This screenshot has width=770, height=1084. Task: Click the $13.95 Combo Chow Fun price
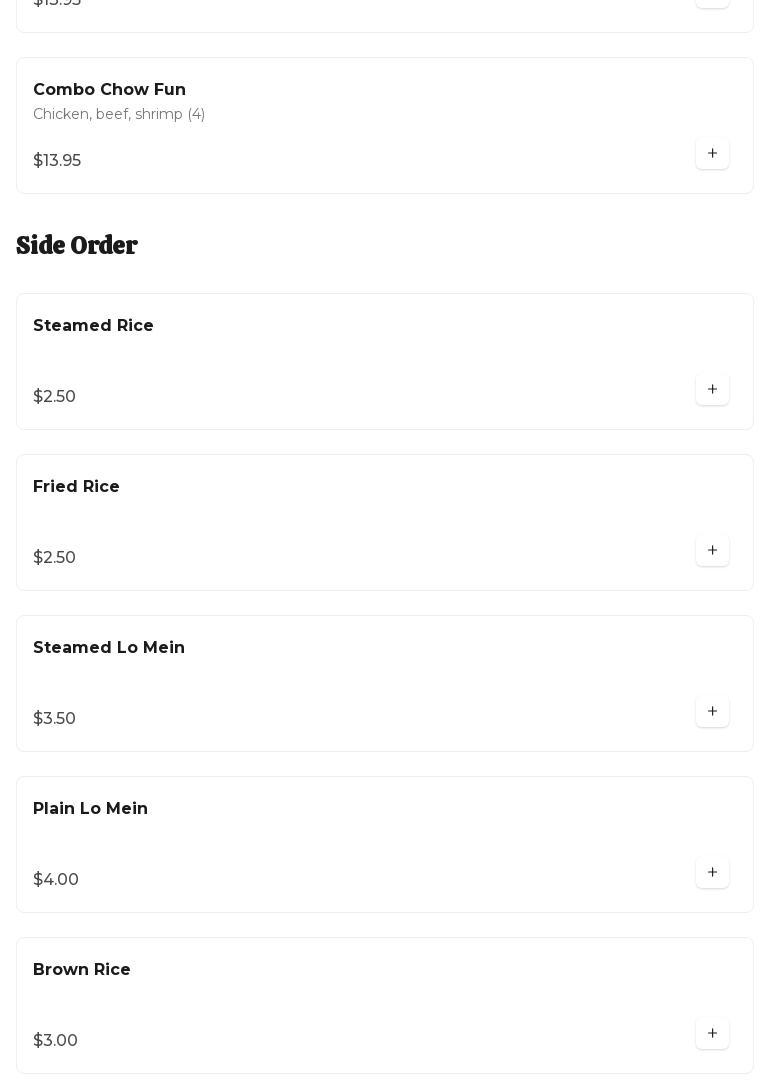pos(57,161)
